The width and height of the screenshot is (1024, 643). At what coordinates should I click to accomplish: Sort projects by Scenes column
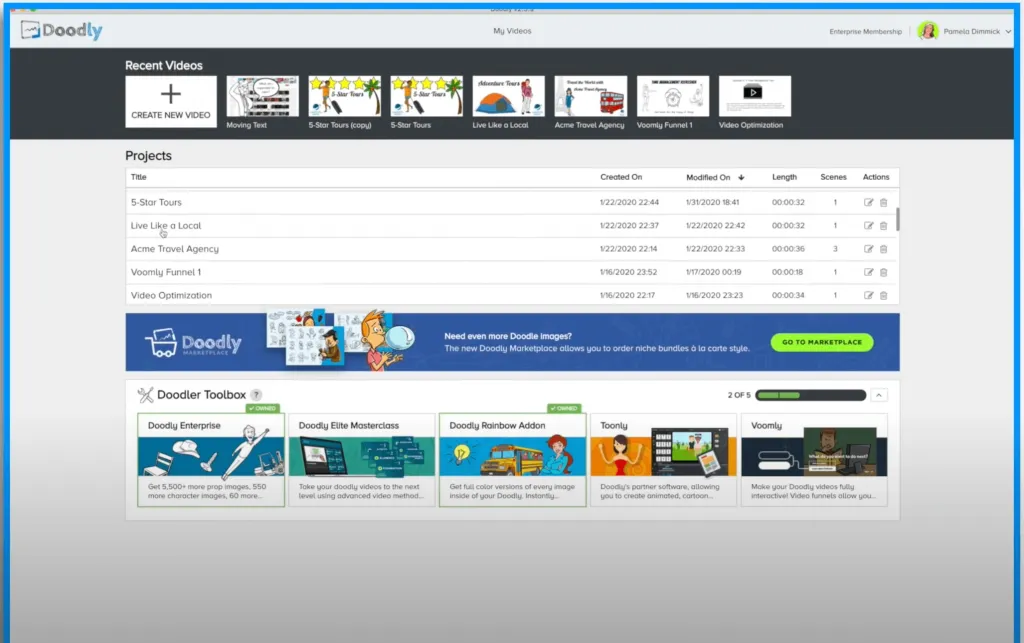tap(833, 177)
